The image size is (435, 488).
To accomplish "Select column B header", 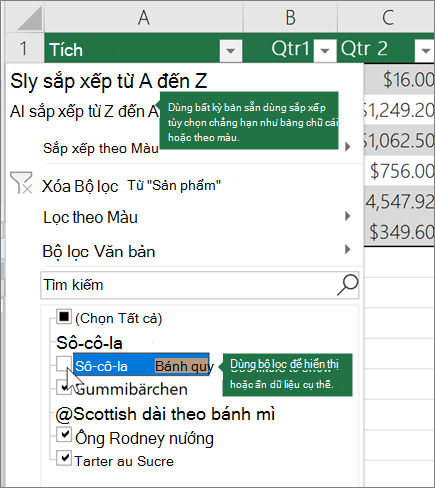I will (x=290, y=17).
